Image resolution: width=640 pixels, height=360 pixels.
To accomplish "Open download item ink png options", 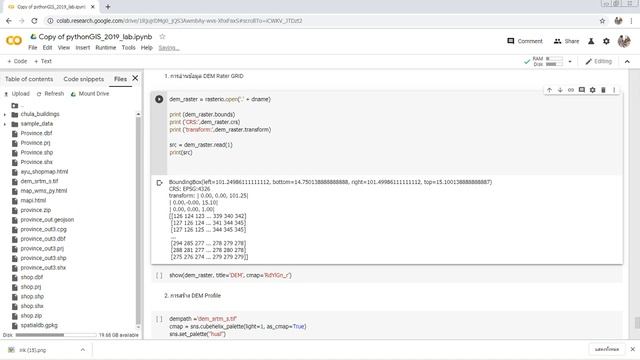I will coord(82,350).
